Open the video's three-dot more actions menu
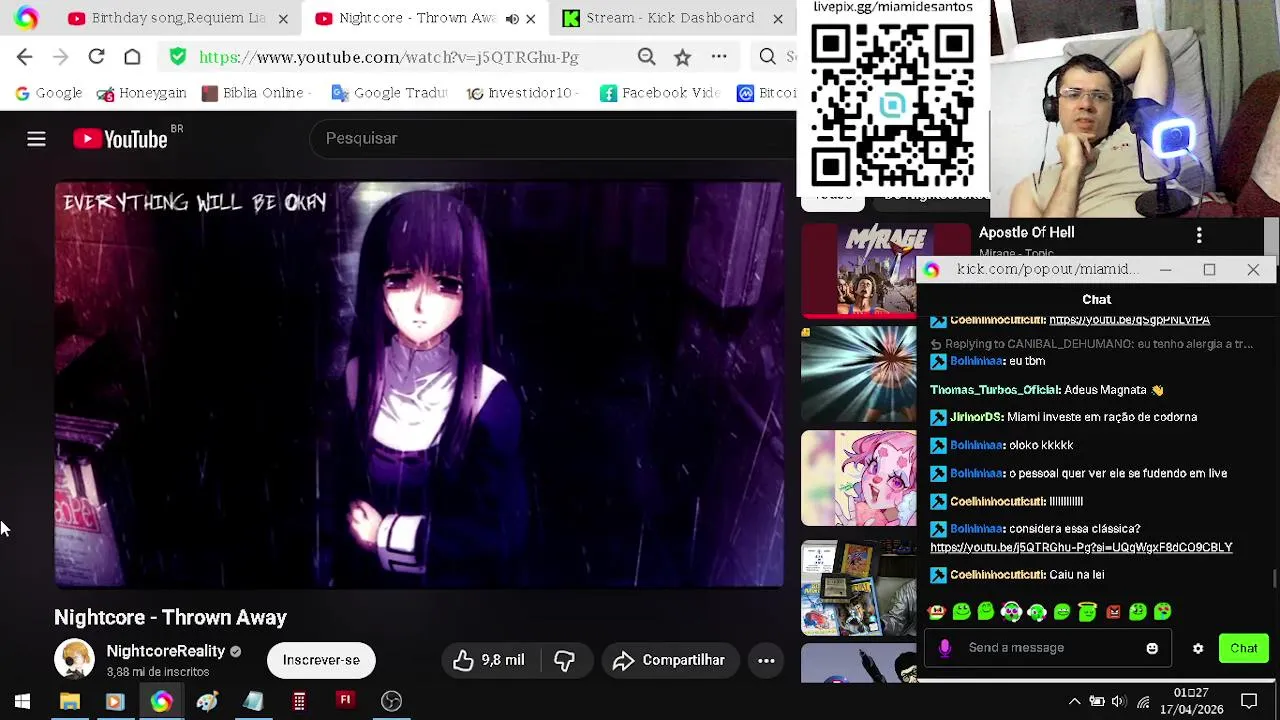This screenshot has height=720, width=1280. pyautogui.click(x=766, y=660)
